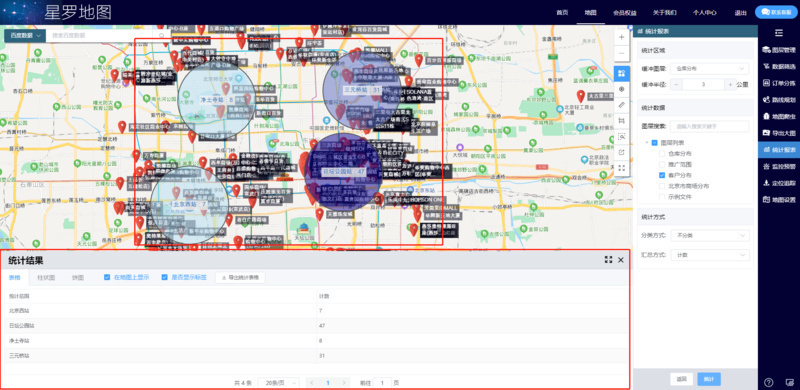
Task: Open the 20条/页 page size dropdown
Action: click(x=280, y=382)
